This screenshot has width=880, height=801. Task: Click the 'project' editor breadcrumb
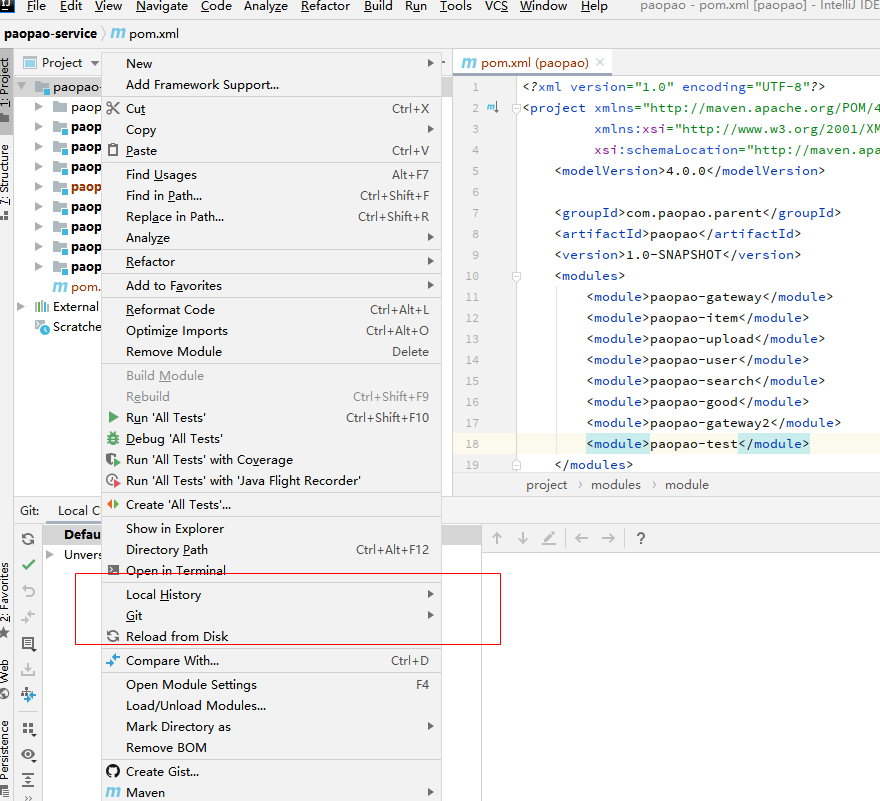click(546, 484)
